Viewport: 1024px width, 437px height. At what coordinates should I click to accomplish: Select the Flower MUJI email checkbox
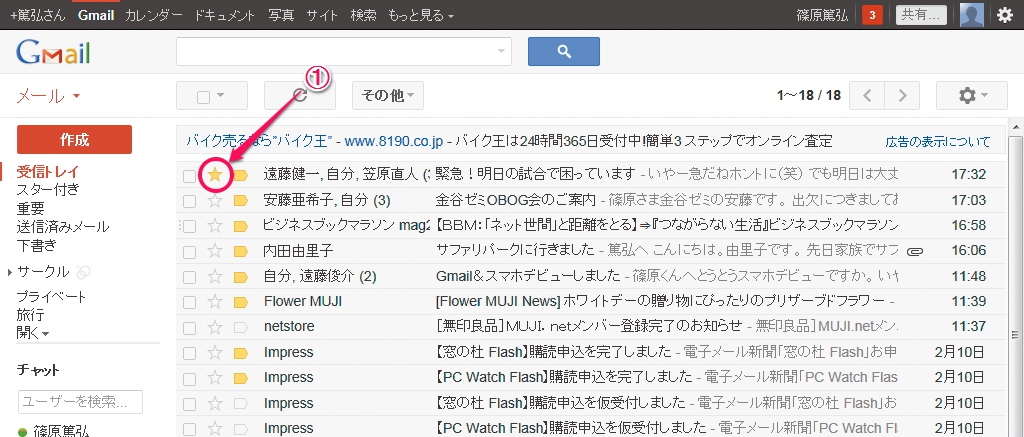(189, 301)
